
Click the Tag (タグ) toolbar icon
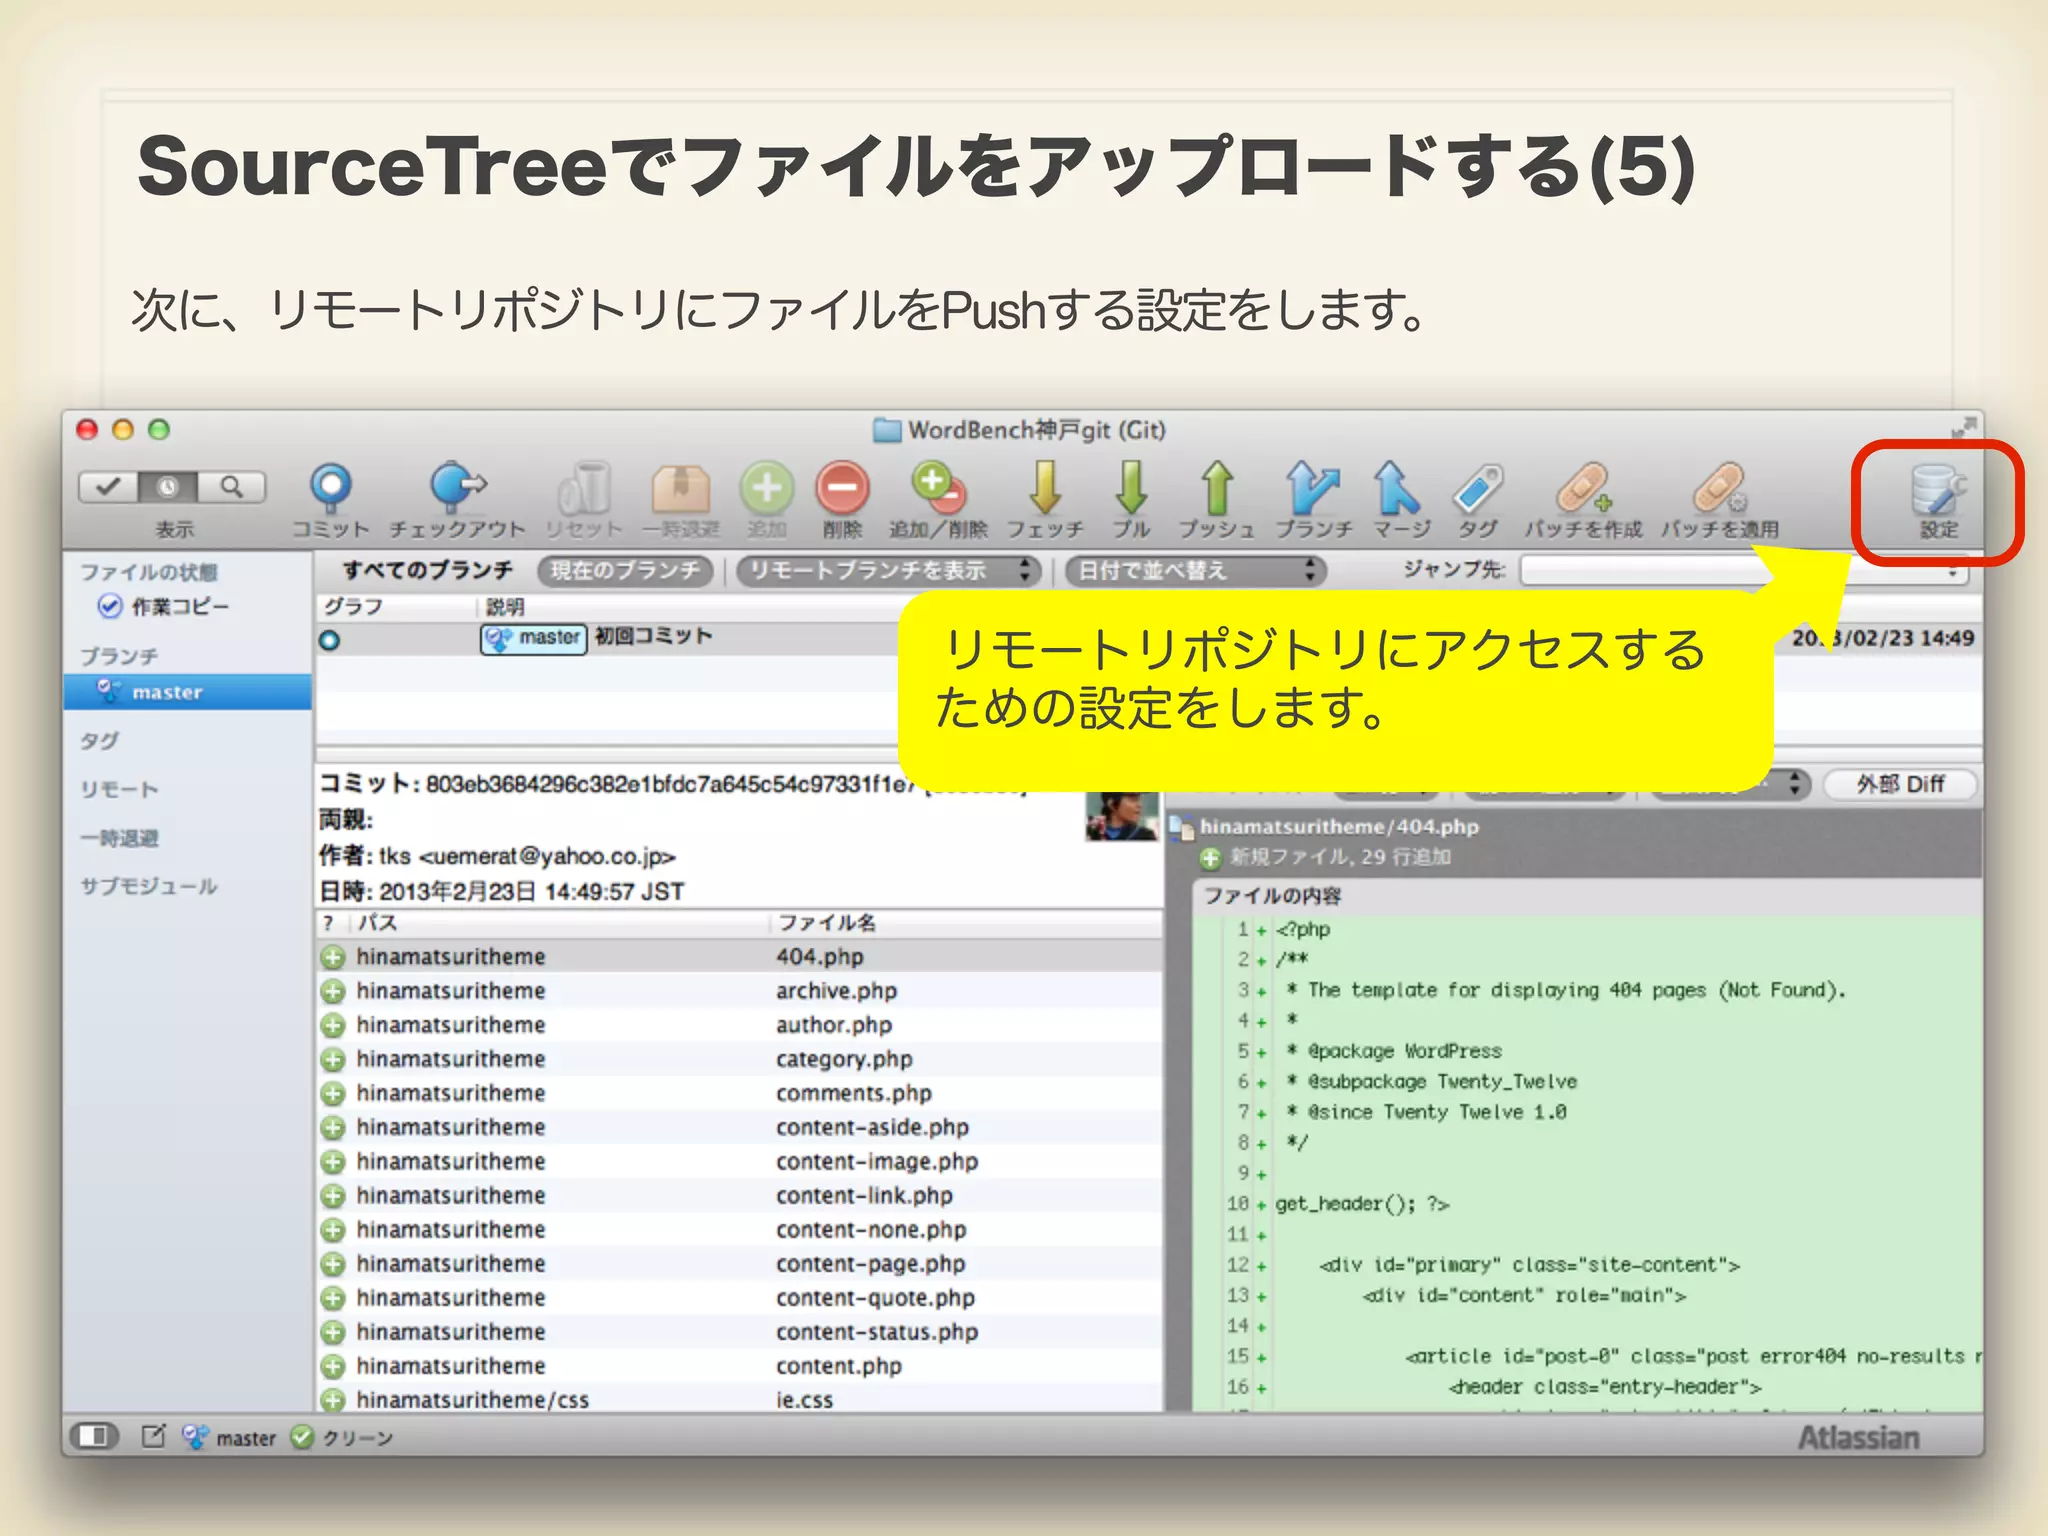click(1478, 488)
